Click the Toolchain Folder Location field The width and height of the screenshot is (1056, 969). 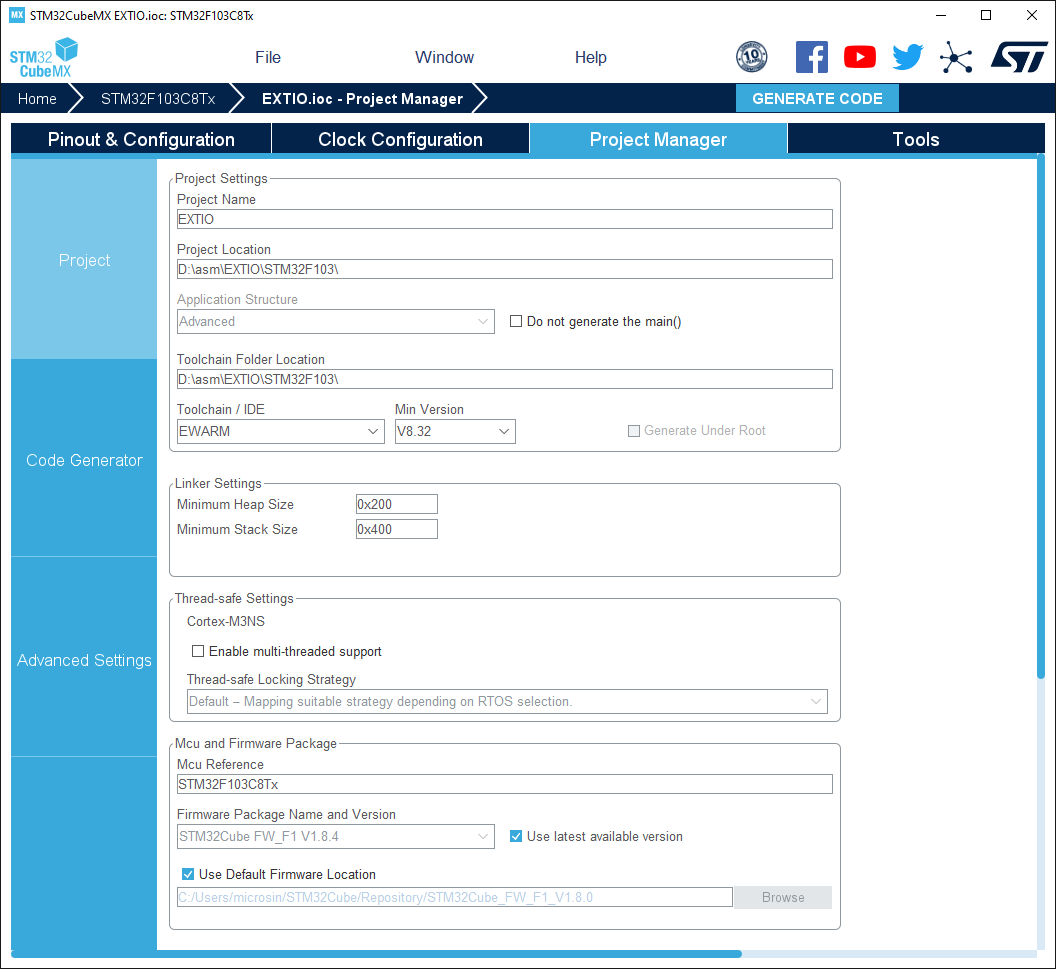(504, 379)
